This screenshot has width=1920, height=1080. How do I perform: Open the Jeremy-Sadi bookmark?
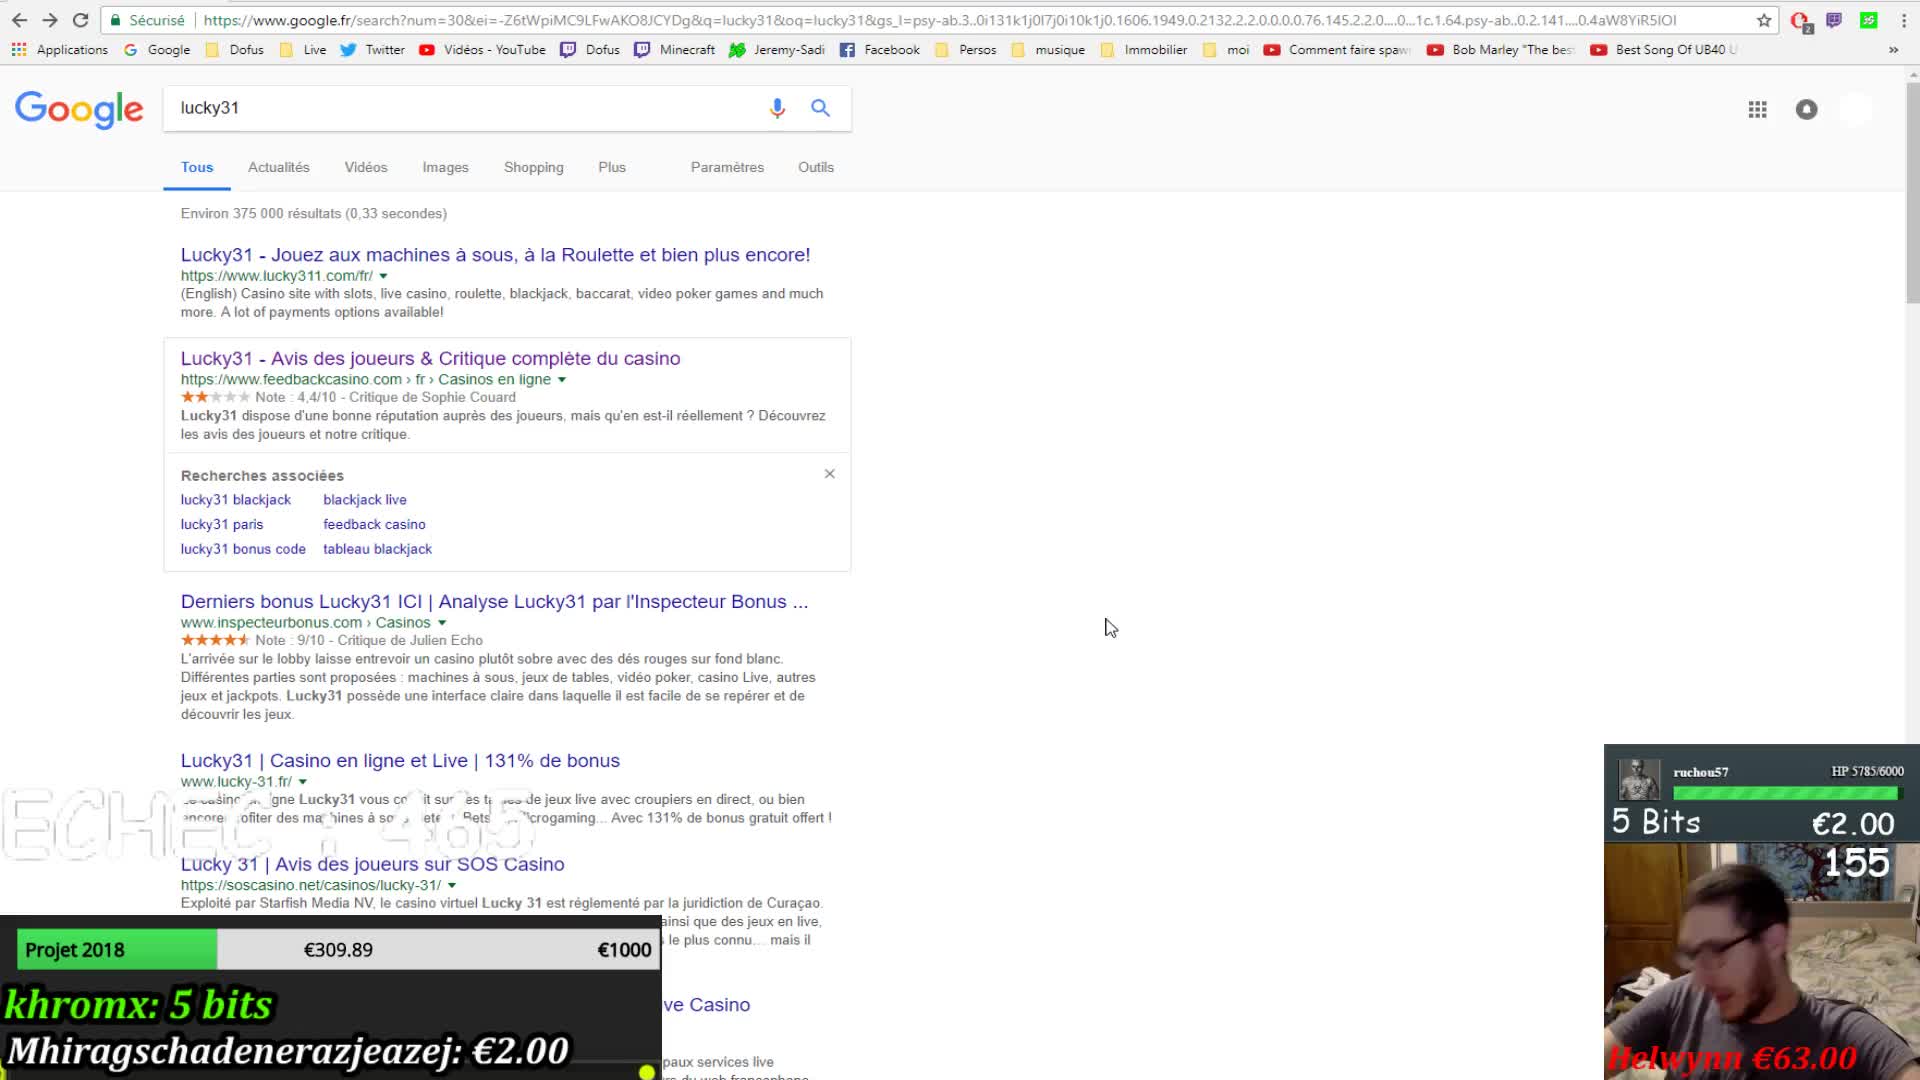[x=777, y=50]
